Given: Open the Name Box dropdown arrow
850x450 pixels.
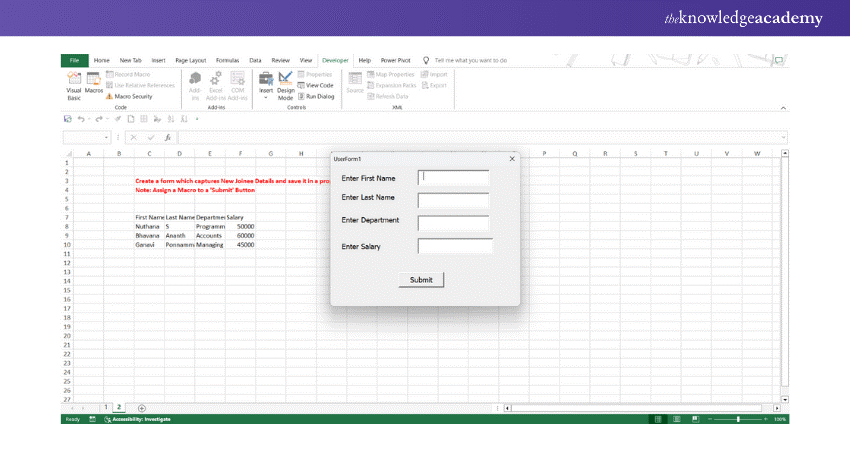Looking at the screenshot, I should click(x=106, y=137).
